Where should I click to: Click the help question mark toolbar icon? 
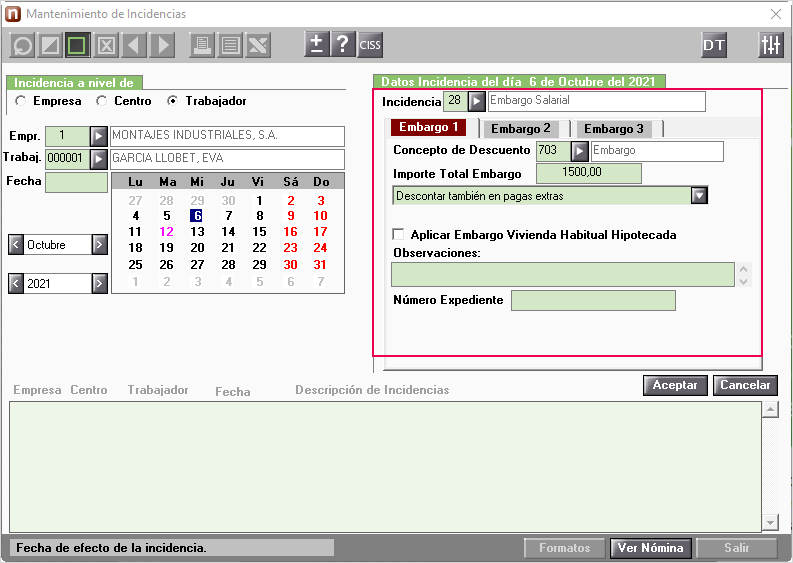click(342, 45)
